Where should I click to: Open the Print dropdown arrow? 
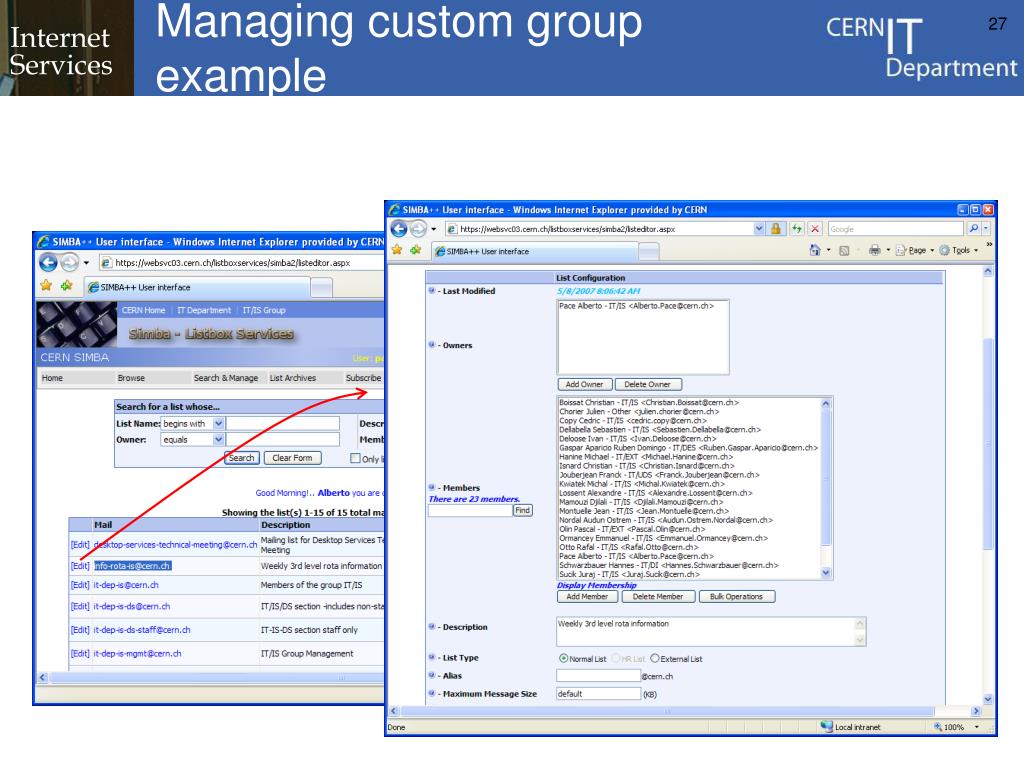click(888, 250)
